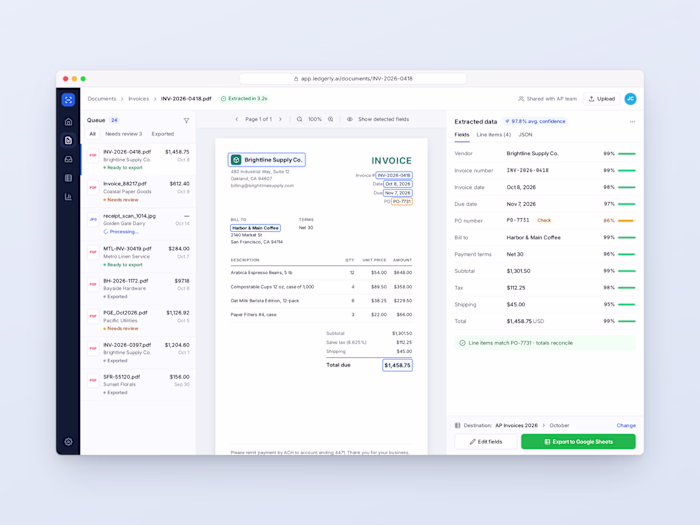Click the Due date value Nov 7, 2026
Image resolution: width=700 pixels, height=525 pixels.
(521, 204)
